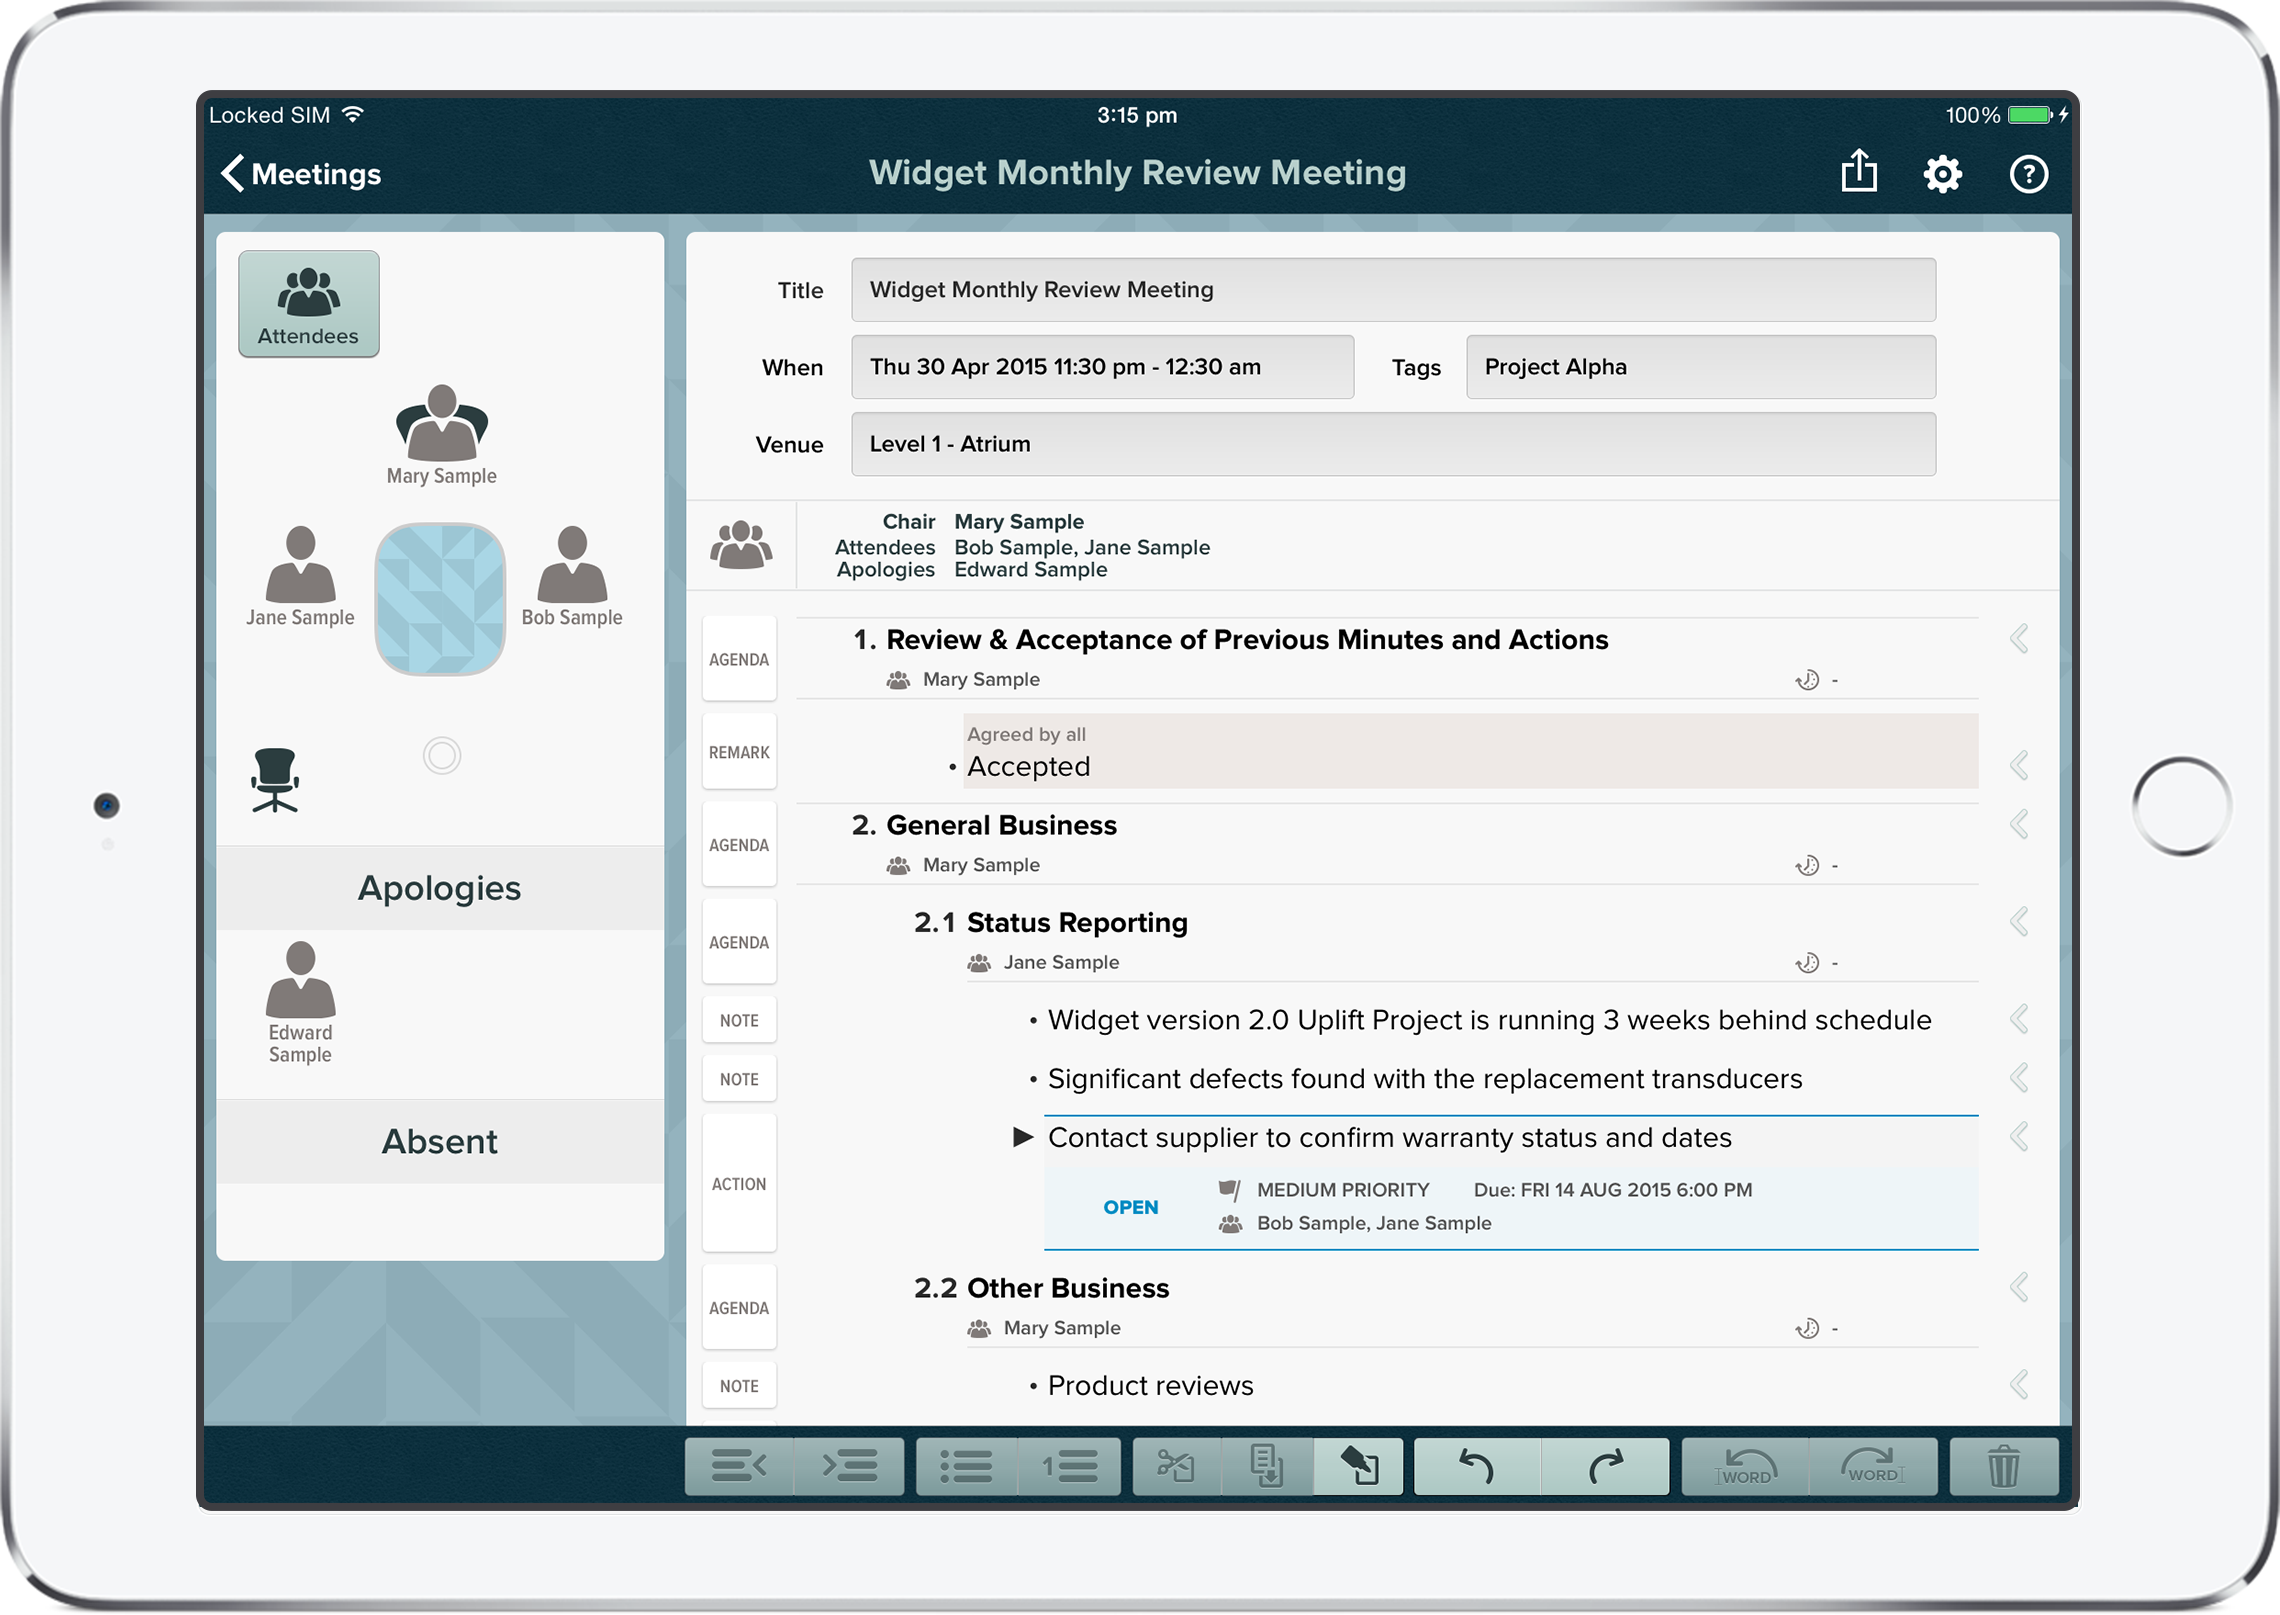Viewport: 2280px width, 1615px height.
Task: Click the outdent toolbar icon
Action: 739,1467
